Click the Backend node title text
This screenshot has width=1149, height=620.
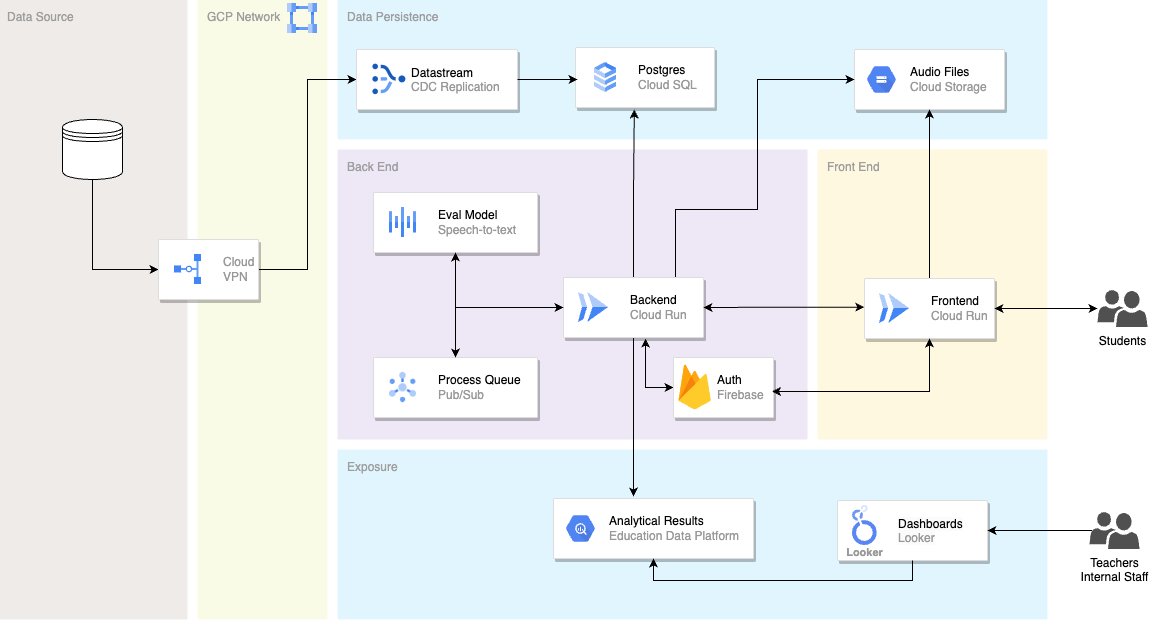[653, 300]
